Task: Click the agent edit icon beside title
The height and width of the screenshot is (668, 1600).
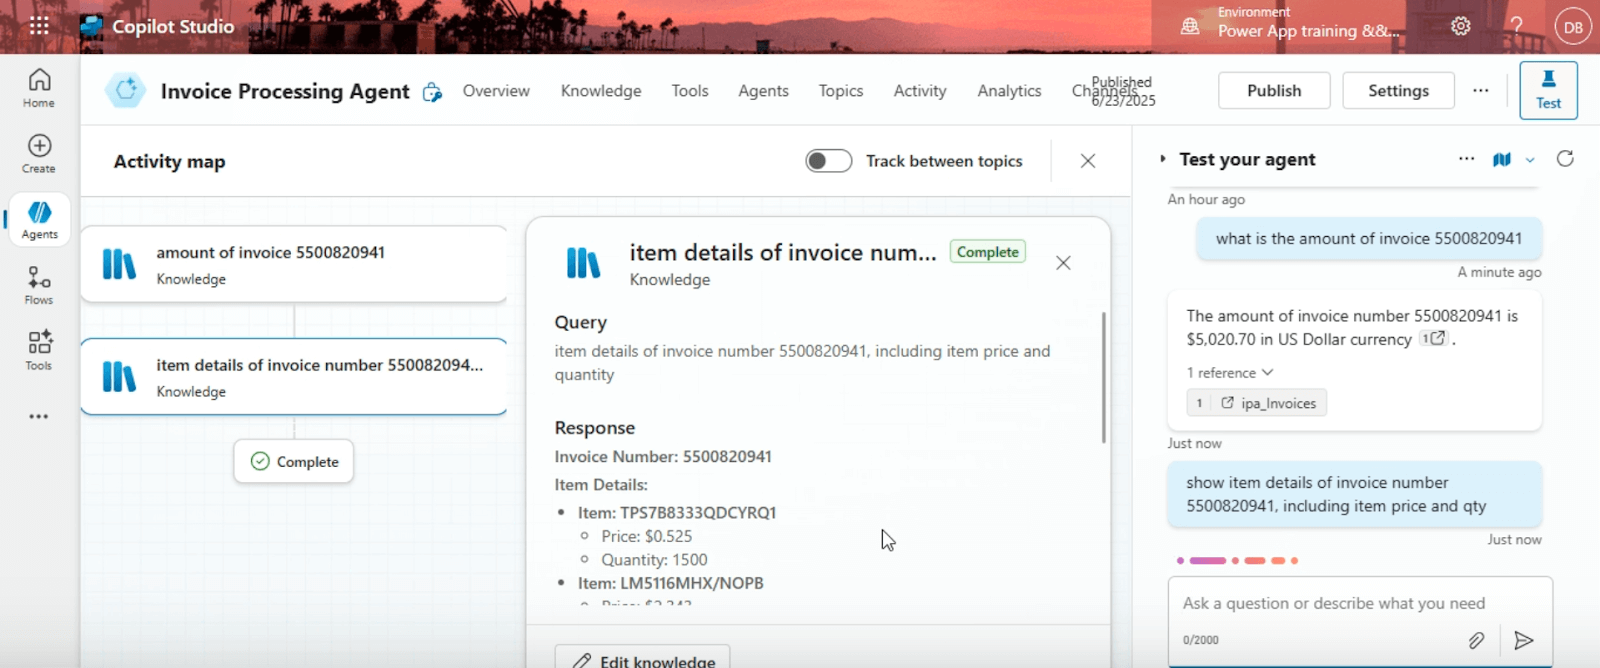Action: [x=432, y=92]
